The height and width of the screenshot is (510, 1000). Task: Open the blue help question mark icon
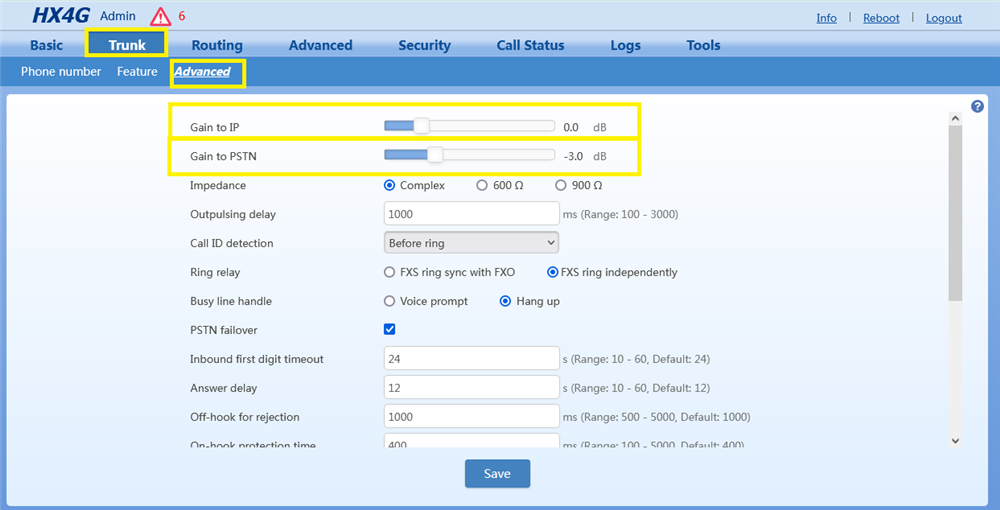pyautogui.click(x=977, y=106)
